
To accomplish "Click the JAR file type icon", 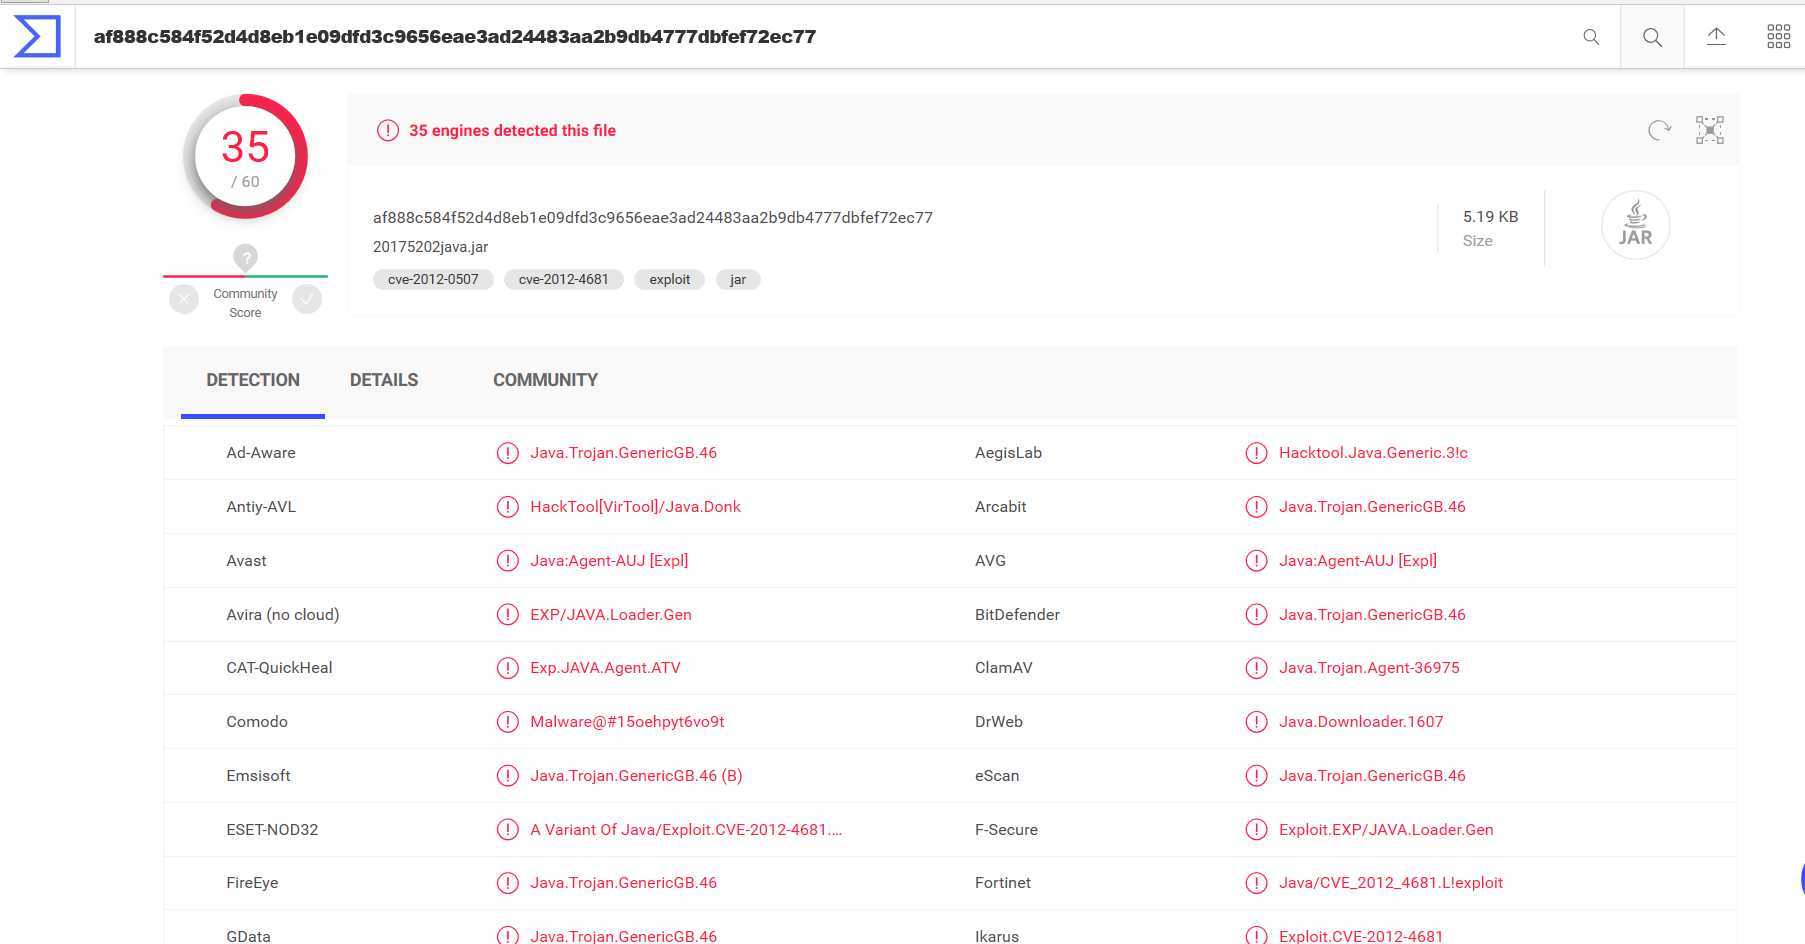I will pos(1635,225).
